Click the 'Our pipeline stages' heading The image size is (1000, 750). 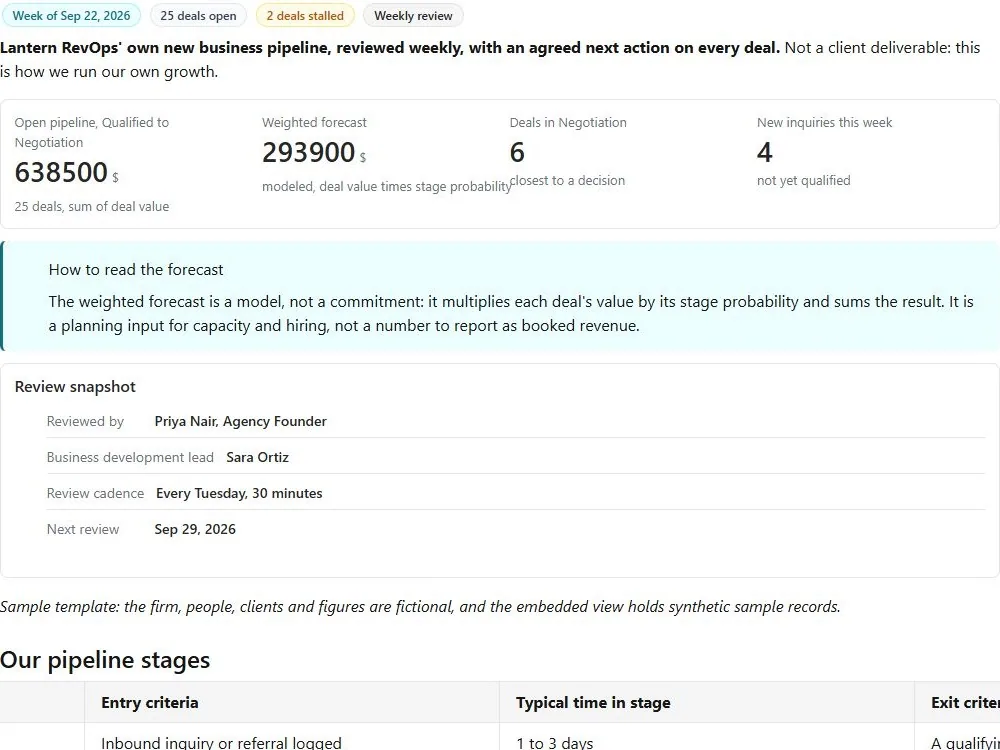pos(105,660)
